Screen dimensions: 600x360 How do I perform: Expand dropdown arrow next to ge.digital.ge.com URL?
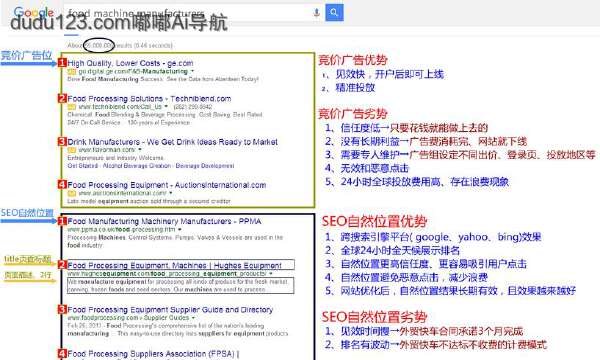click(192, 71)
